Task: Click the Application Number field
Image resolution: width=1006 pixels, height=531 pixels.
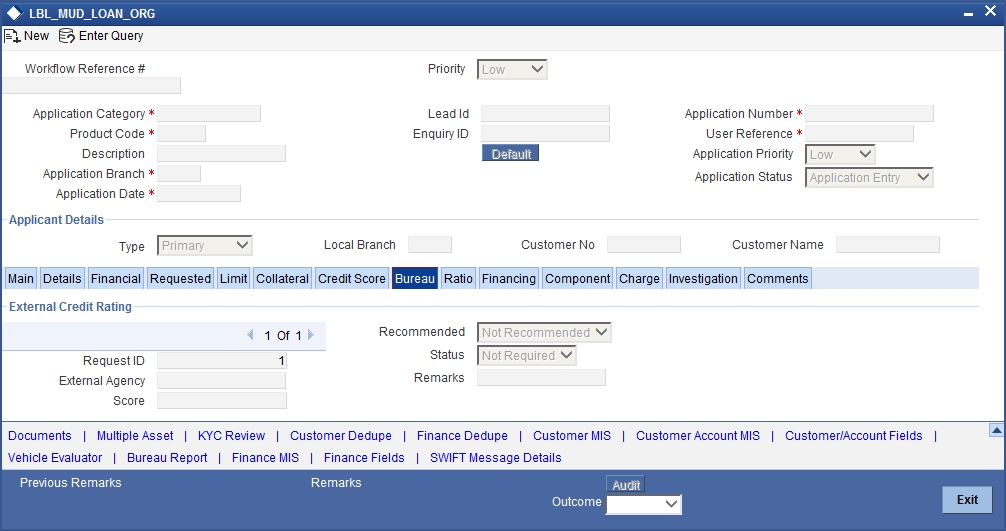Action: [869, 114]
